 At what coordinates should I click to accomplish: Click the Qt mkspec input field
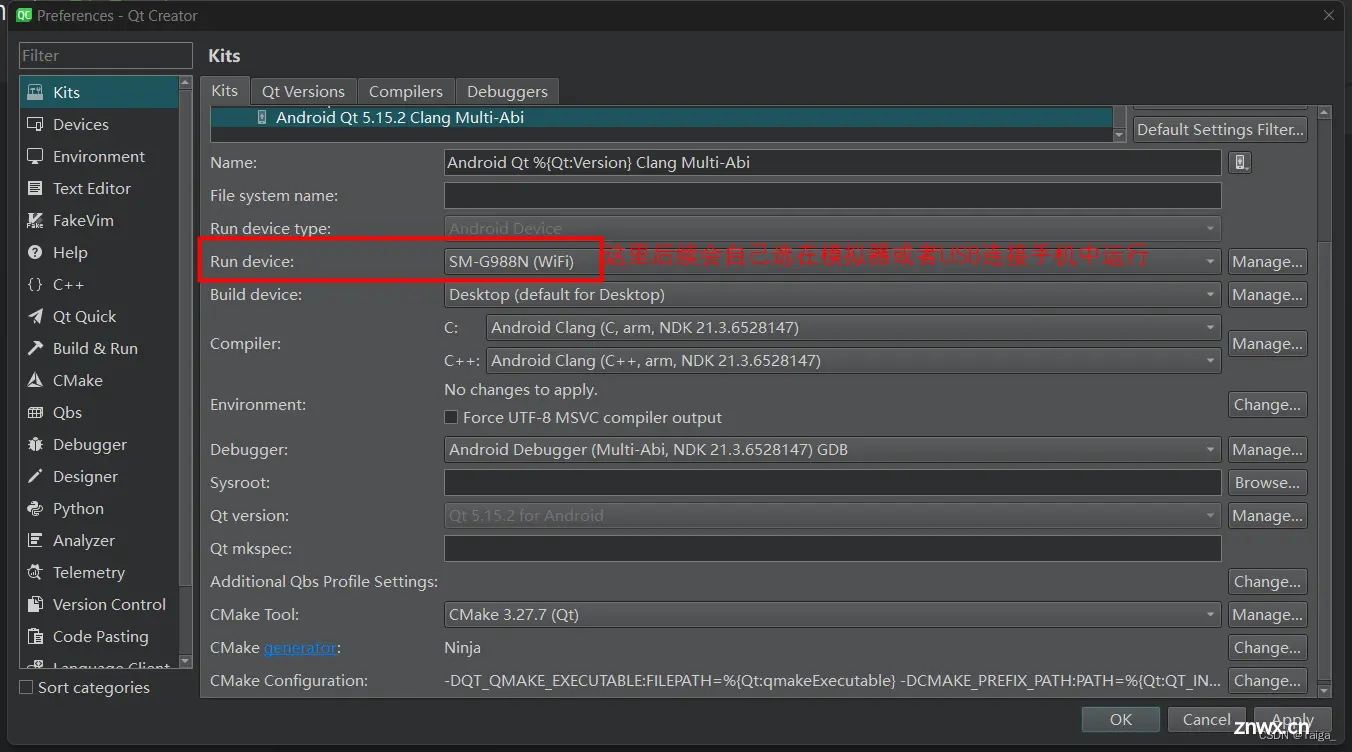coord(832,549)
